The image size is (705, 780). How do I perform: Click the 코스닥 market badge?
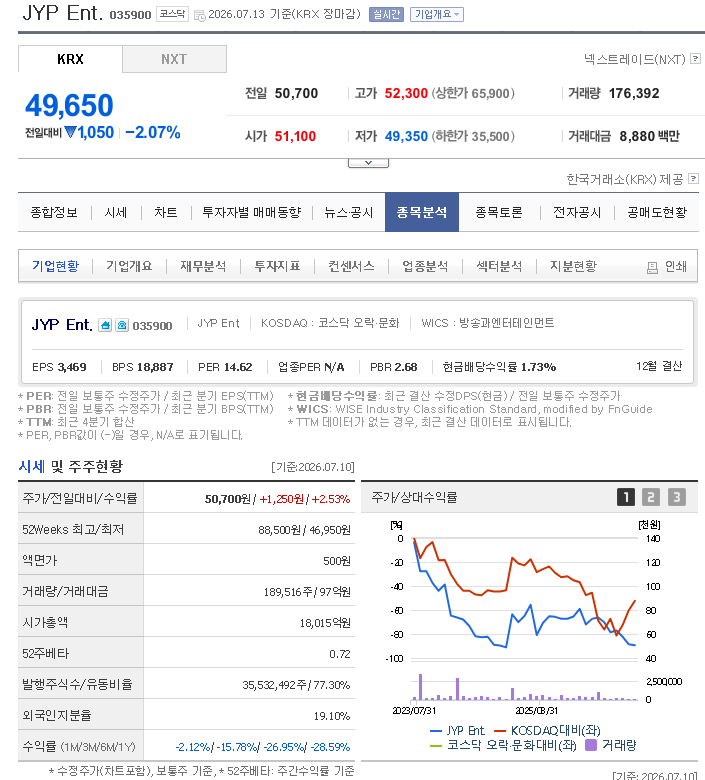[173, 14]
